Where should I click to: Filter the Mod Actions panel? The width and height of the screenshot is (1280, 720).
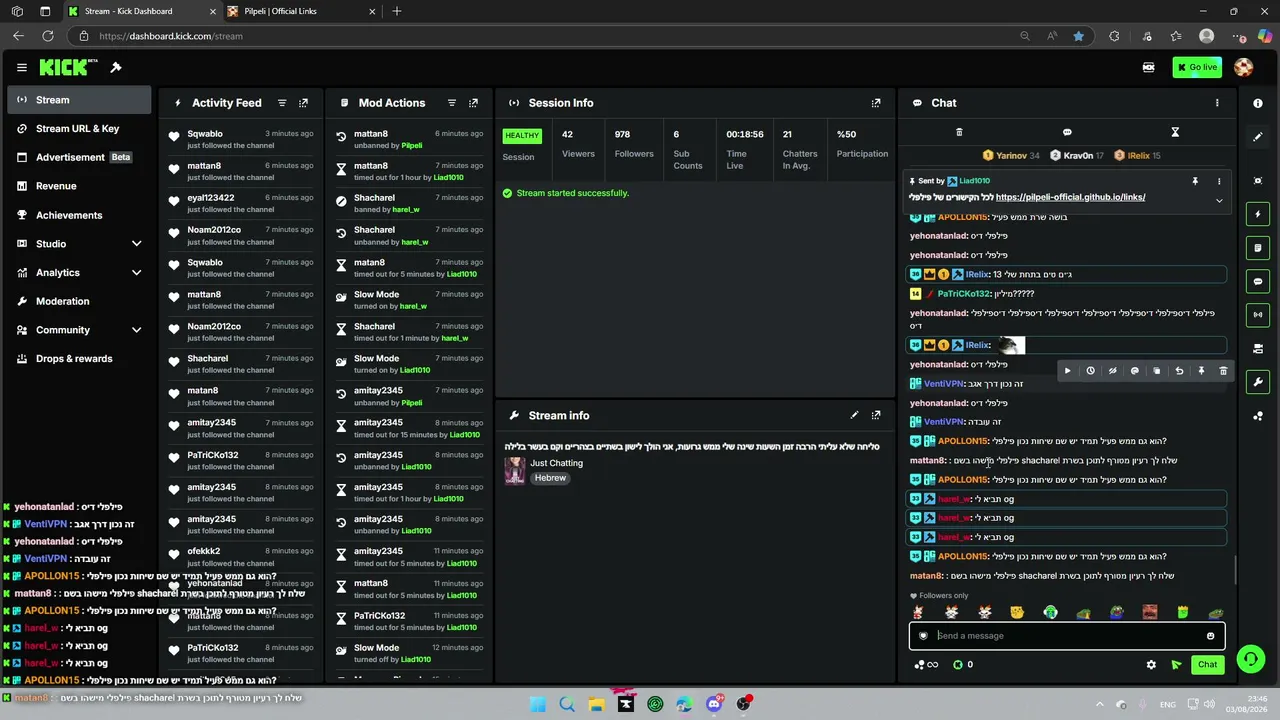coord(452,103)
